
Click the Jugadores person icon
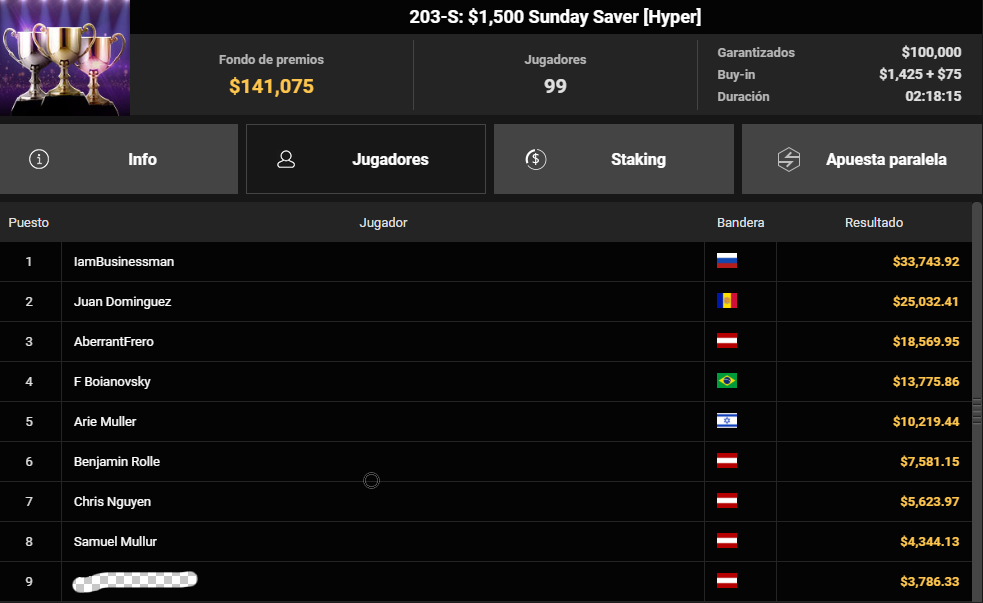286,159
